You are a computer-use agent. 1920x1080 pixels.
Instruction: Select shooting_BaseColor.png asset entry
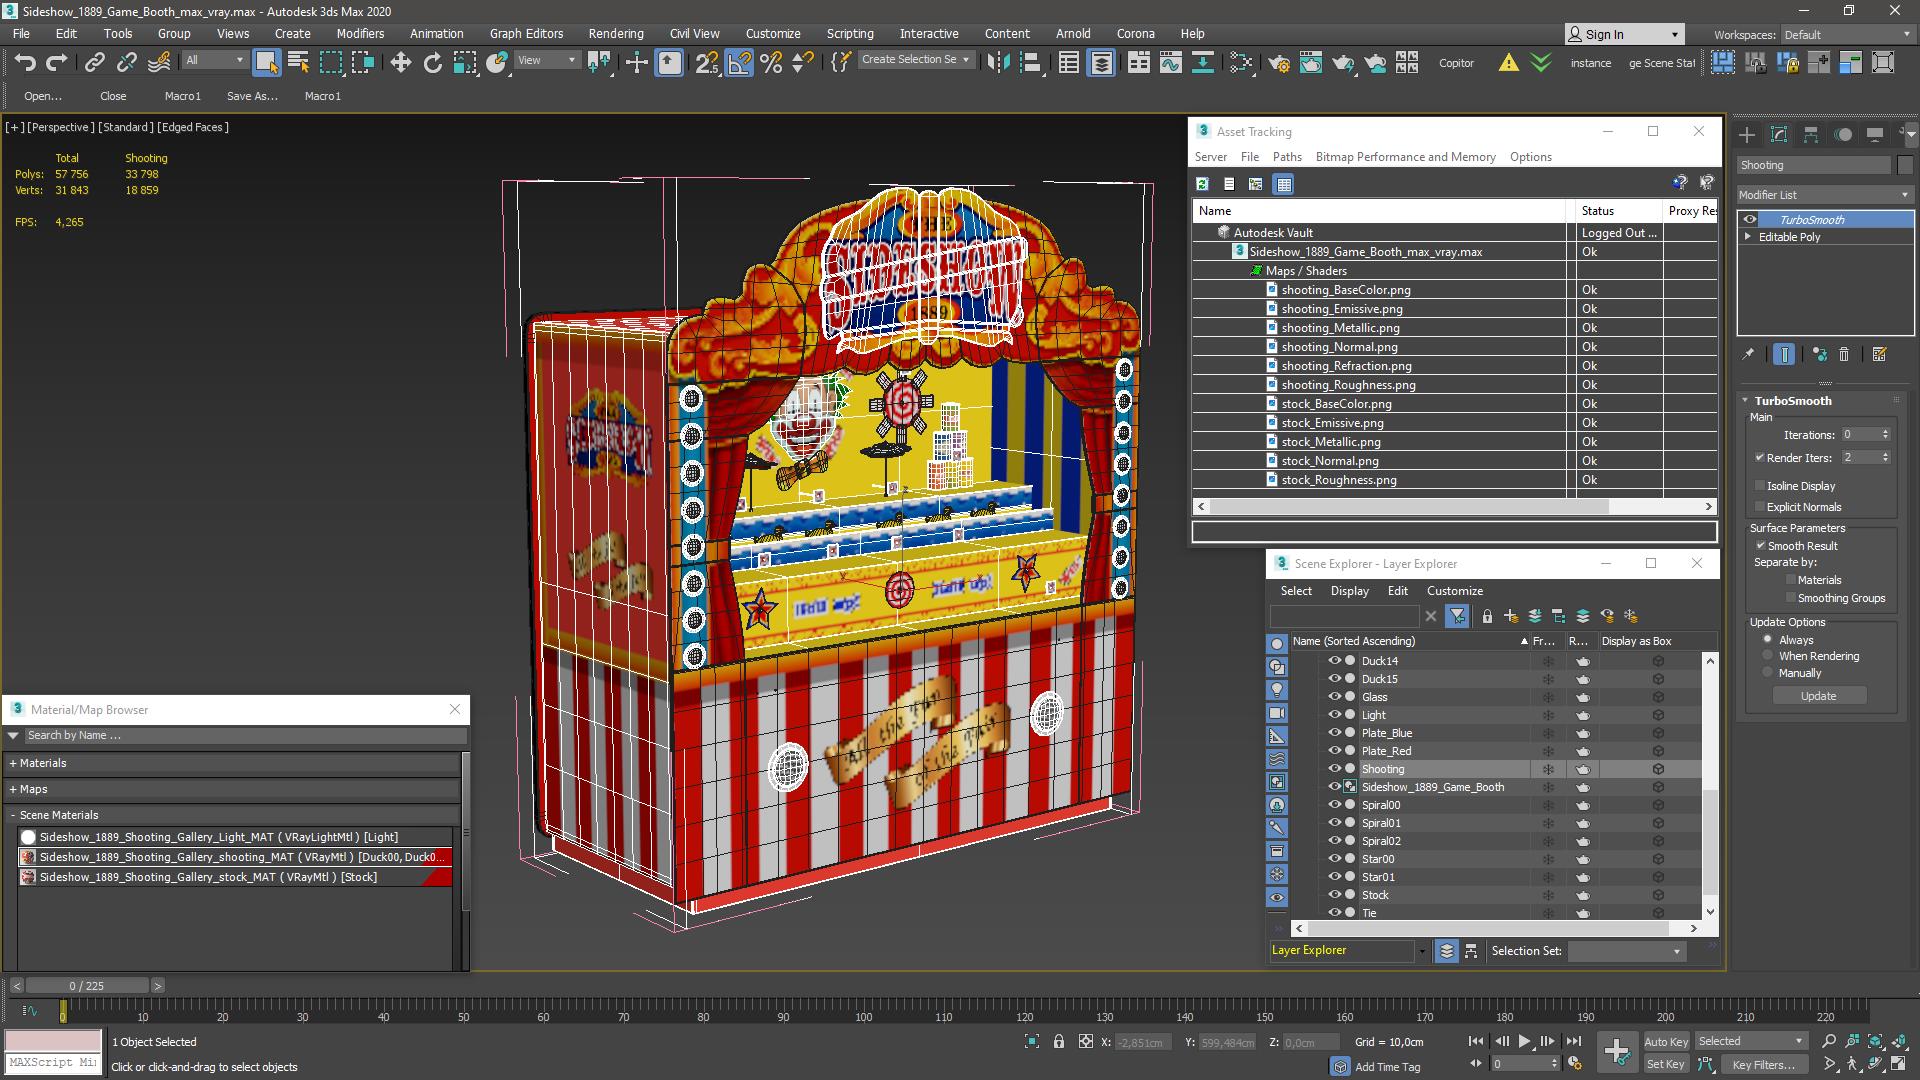coord(1345,289)
